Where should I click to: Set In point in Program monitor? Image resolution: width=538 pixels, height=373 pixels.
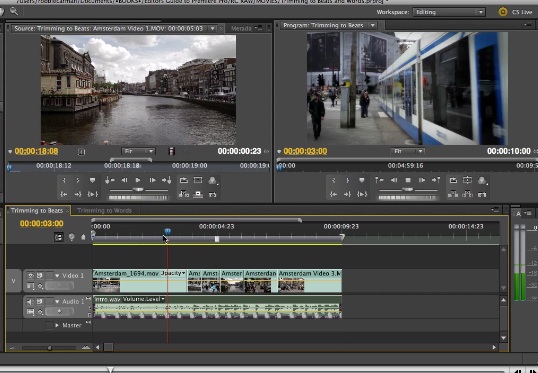[333, 180]
